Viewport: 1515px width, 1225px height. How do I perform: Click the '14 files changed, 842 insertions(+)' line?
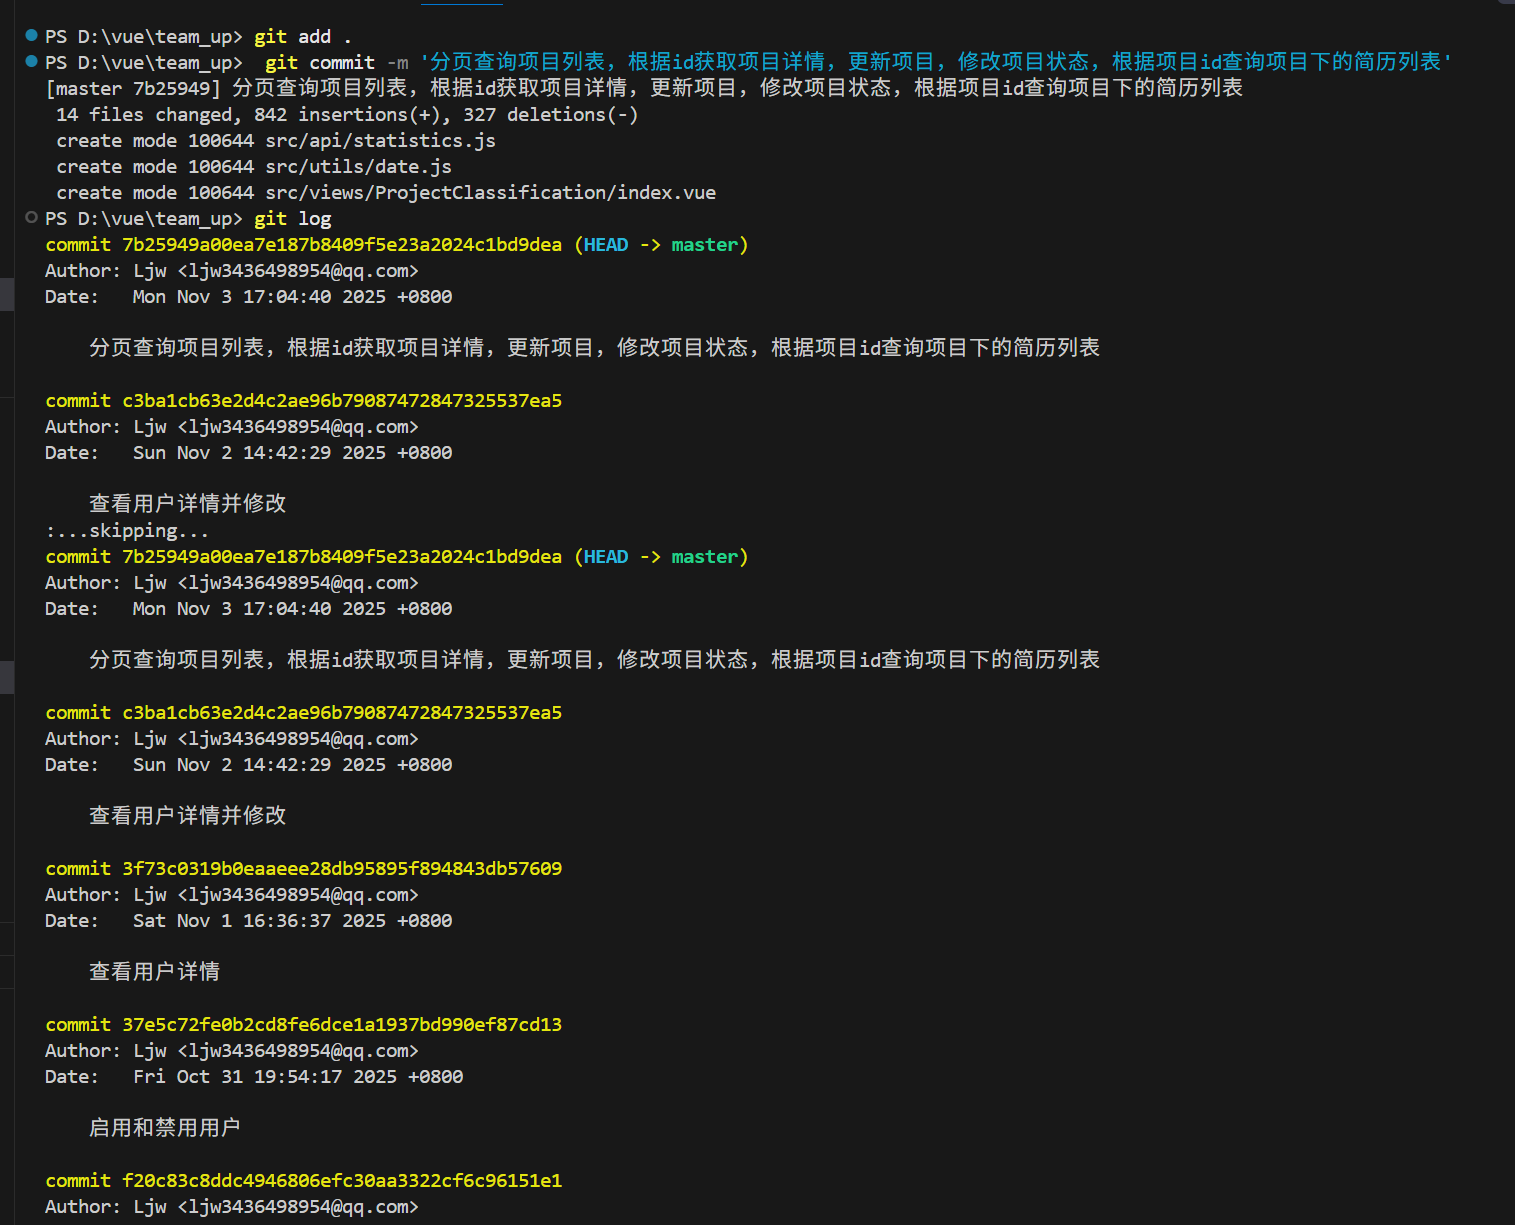pos(347,115)
